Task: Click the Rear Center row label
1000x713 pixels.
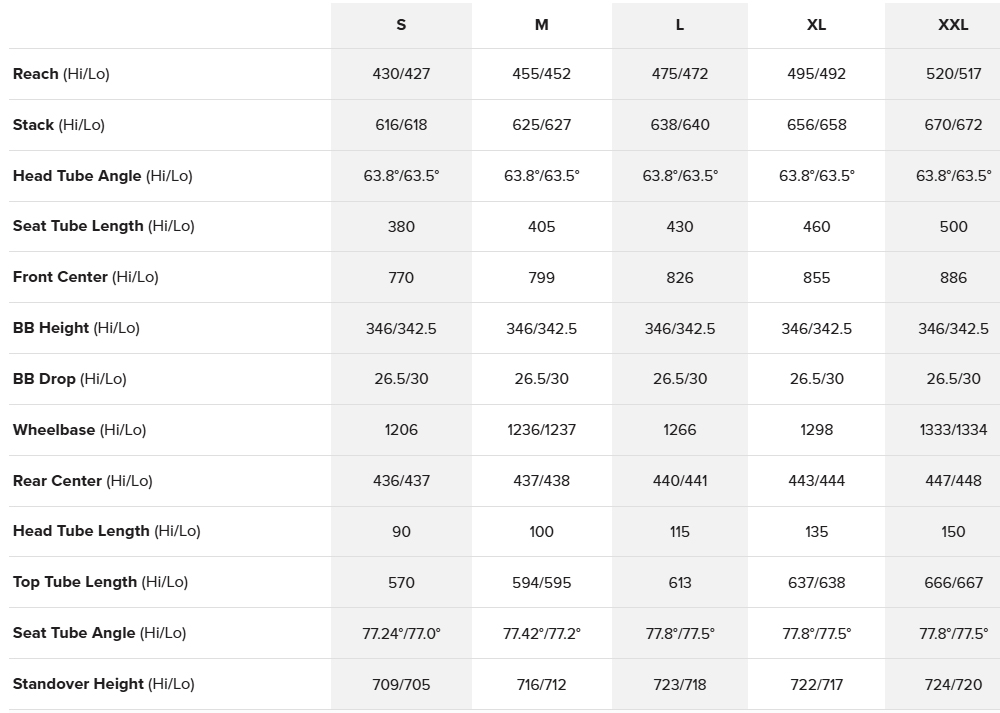Action: 82,481
